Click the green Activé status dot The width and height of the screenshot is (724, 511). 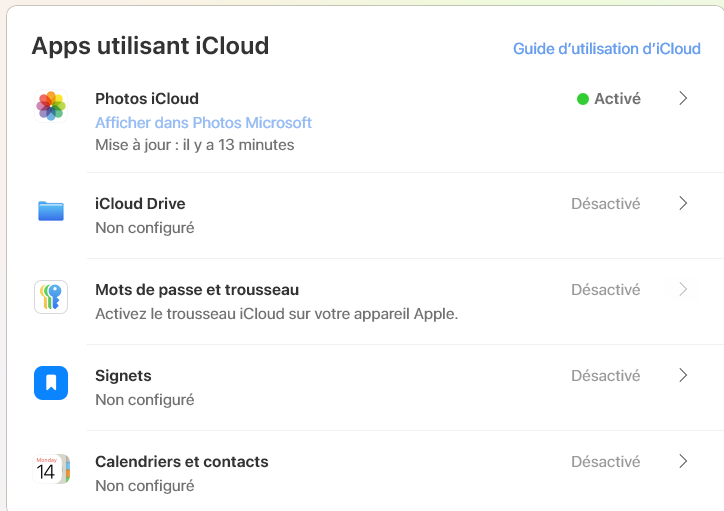[583, 99]
